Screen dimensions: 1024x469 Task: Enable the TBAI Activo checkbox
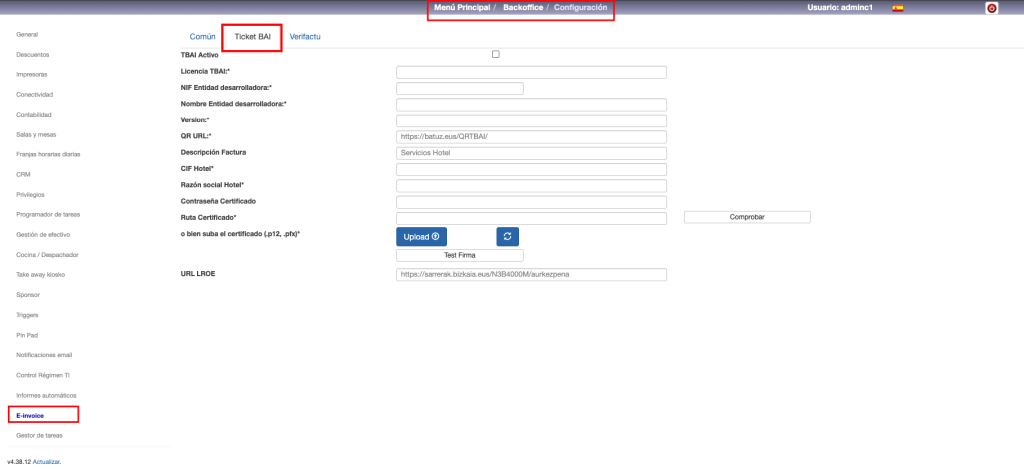tap(496, 54)
